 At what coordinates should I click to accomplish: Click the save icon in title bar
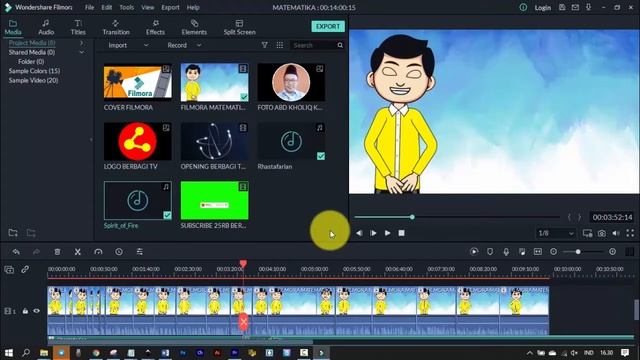562,7
